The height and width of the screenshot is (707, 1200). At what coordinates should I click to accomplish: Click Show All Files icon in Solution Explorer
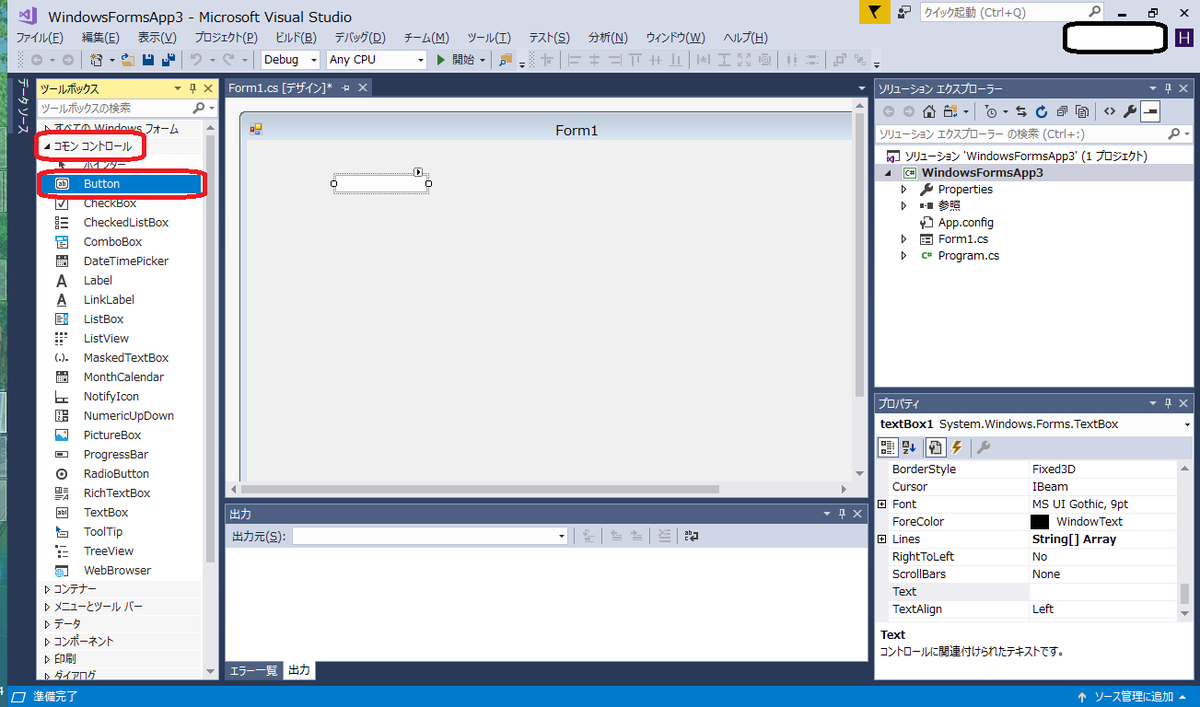click(1082, 112)
